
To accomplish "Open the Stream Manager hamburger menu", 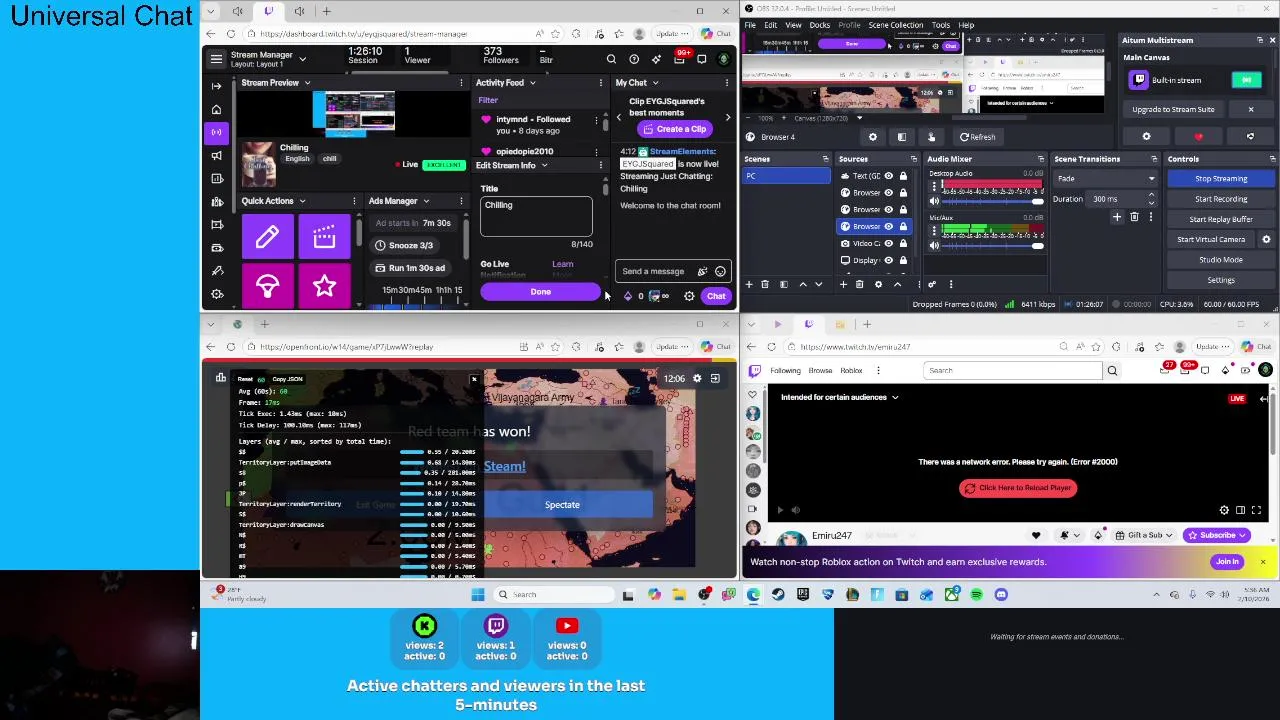I will click(216, 59).
